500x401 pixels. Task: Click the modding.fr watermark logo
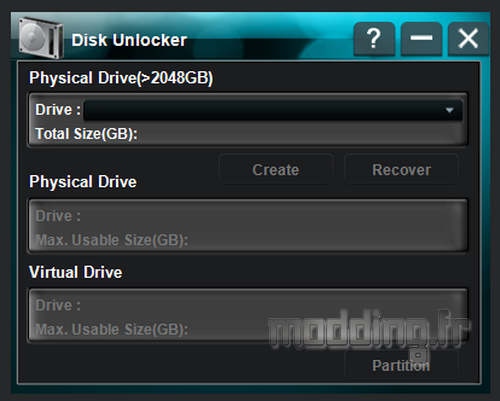(369, 333)
